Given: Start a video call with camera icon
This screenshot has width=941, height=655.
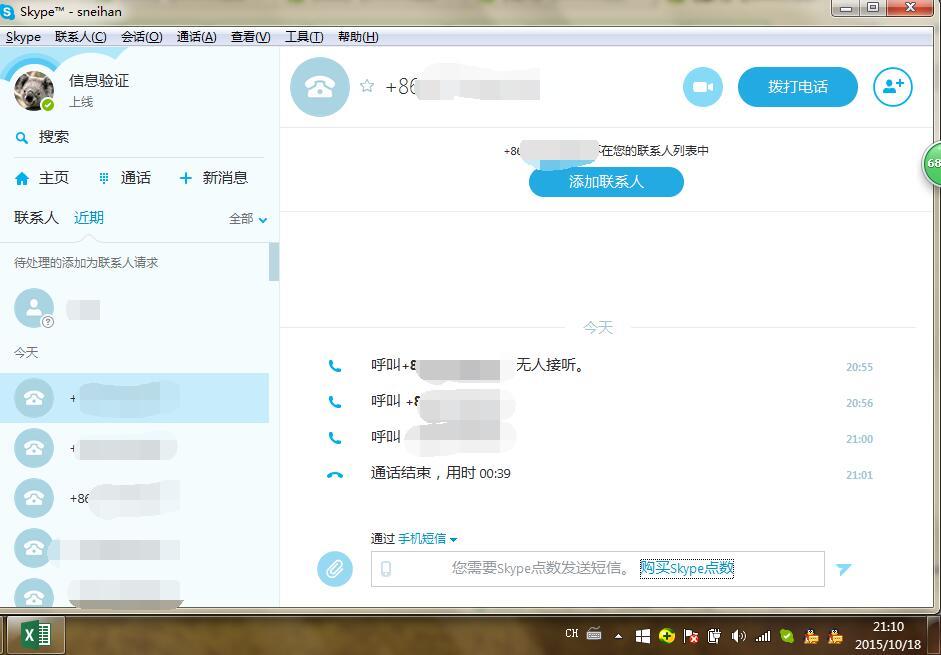Looking at the screenshot, I should click(702, 87).
